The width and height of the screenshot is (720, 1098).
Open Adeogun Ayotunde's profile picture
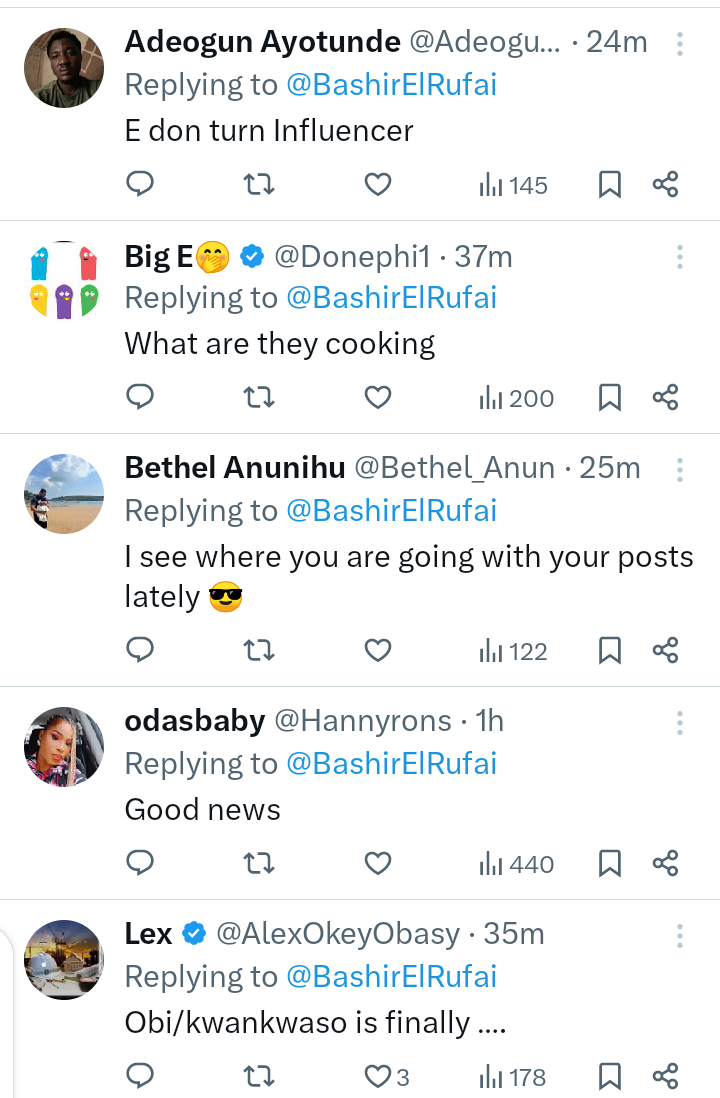click(x=63, y=67)
